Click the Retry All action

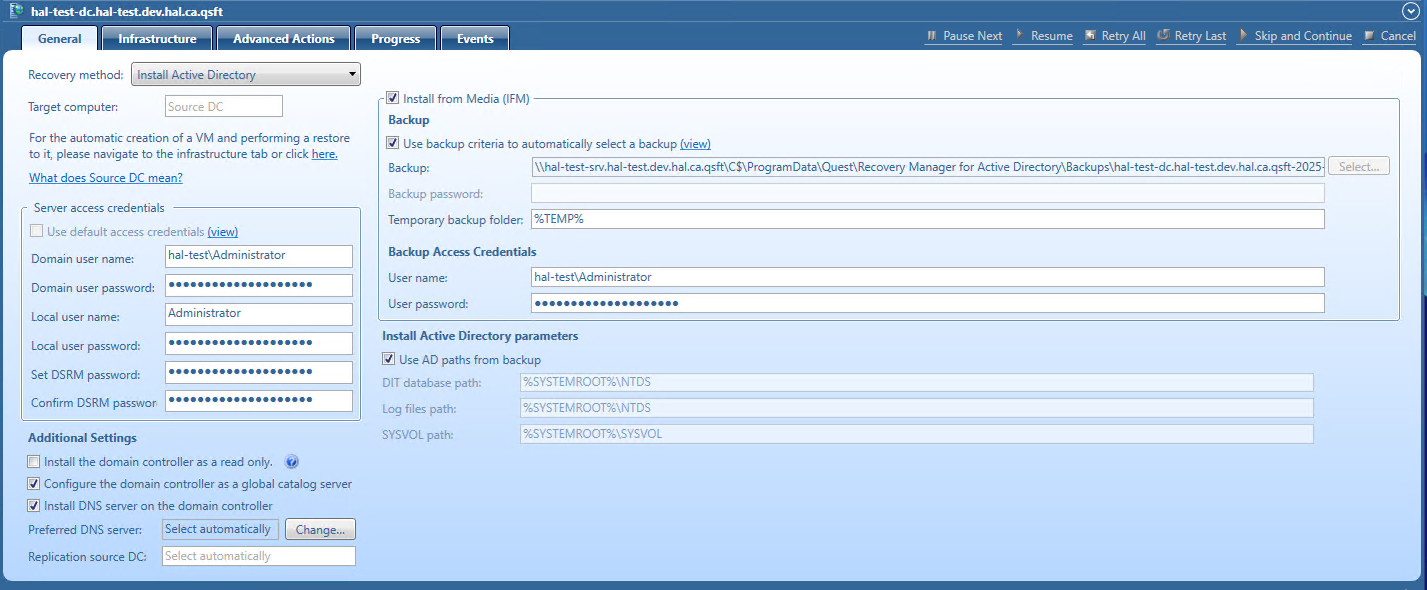click(x=1114, y=36)
